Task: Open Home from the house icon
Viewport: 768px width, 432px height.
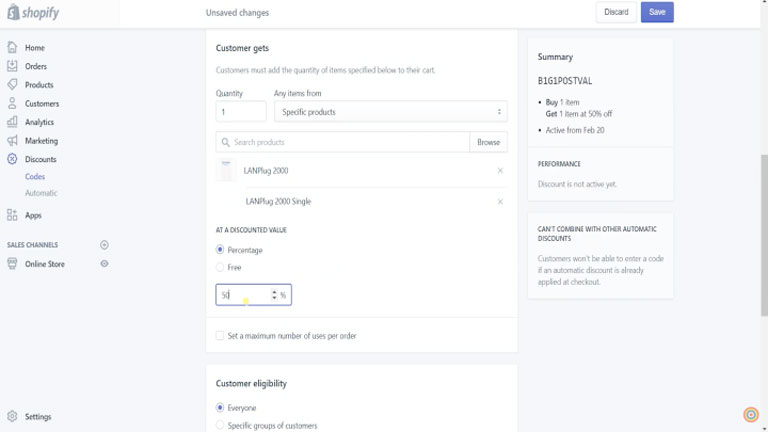Action: (12, 48)
